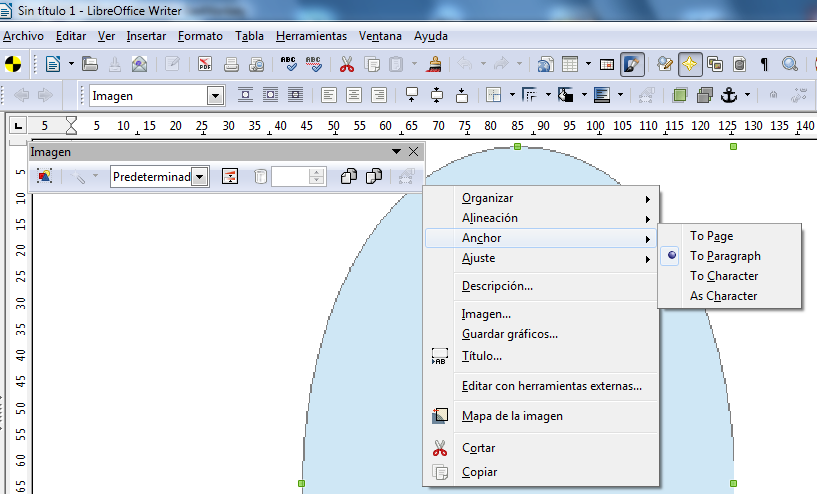817x494 pixels.
Task: Click the From File image icon
Action: pos(45,177)
